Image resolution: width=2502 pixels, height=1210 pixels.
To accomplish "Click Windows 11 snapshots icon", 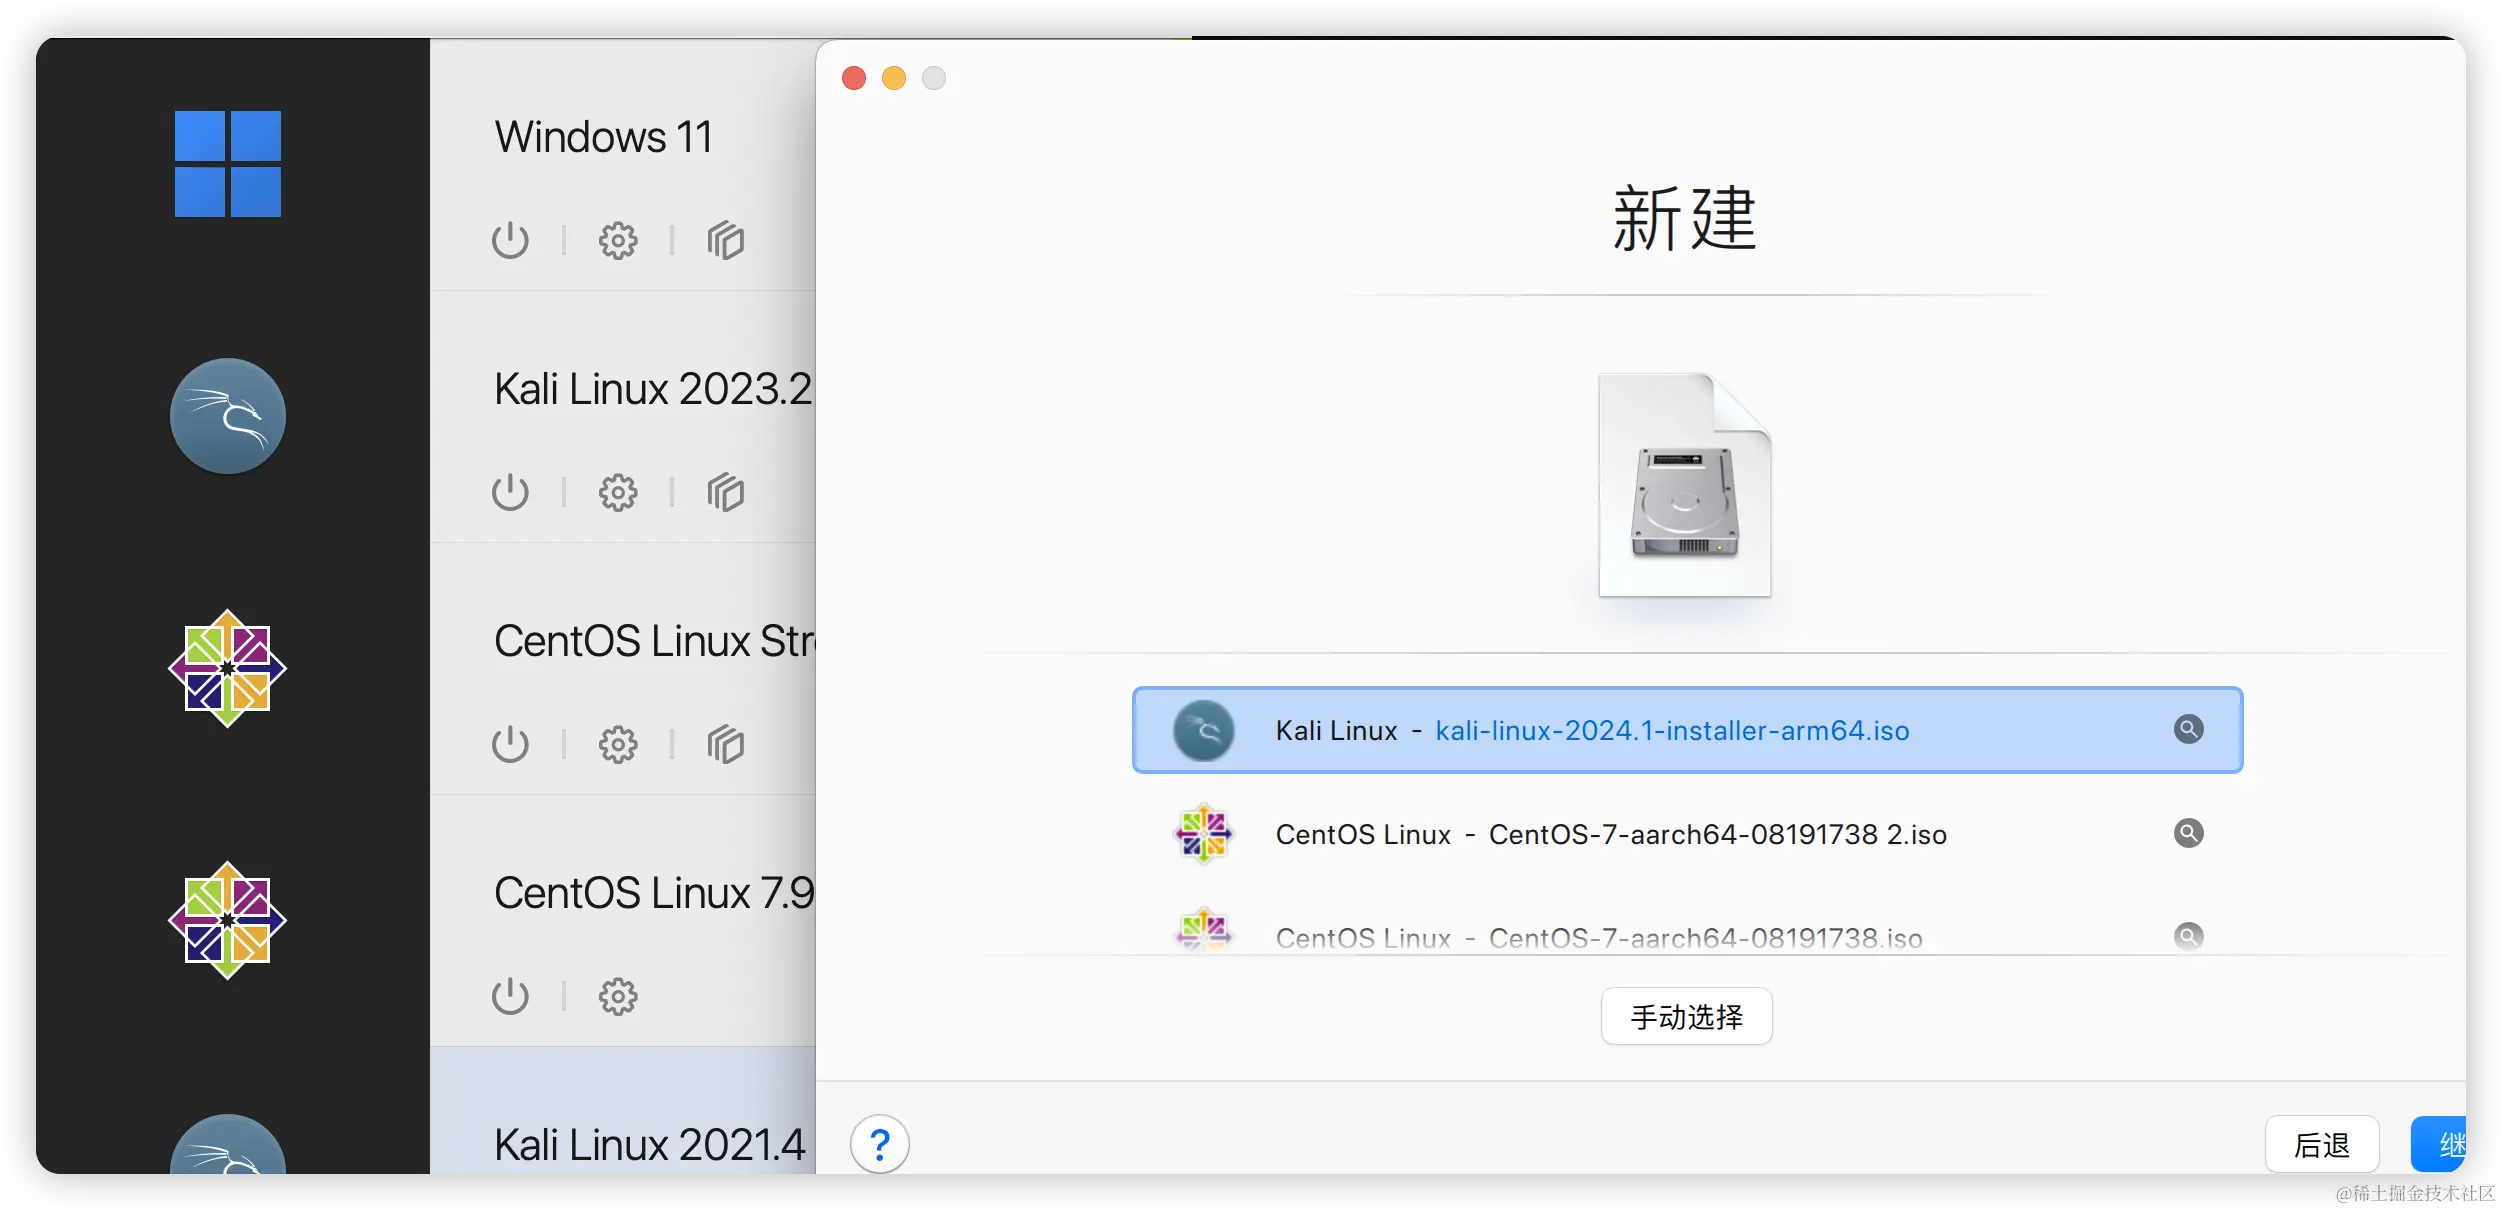I will (726, 241).
